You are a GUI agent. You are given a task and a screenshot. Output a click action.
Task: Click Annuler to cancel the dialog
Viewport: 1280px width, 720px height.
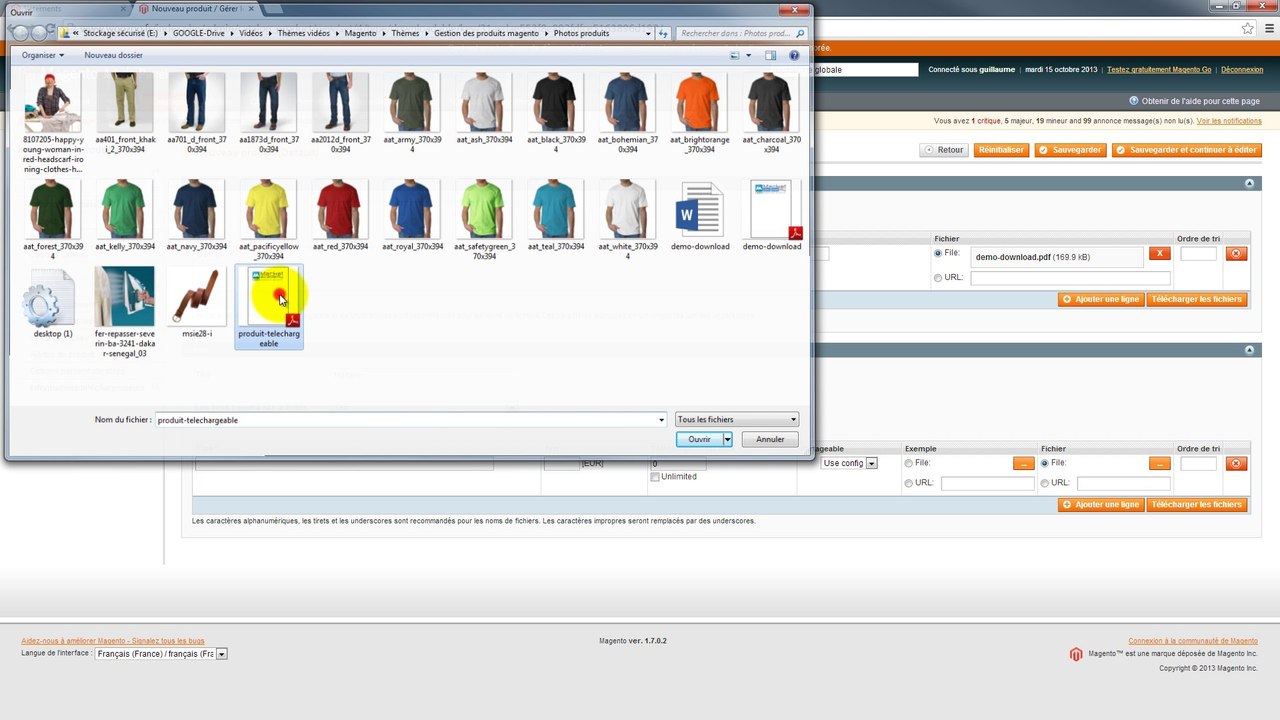pos(770,439)
